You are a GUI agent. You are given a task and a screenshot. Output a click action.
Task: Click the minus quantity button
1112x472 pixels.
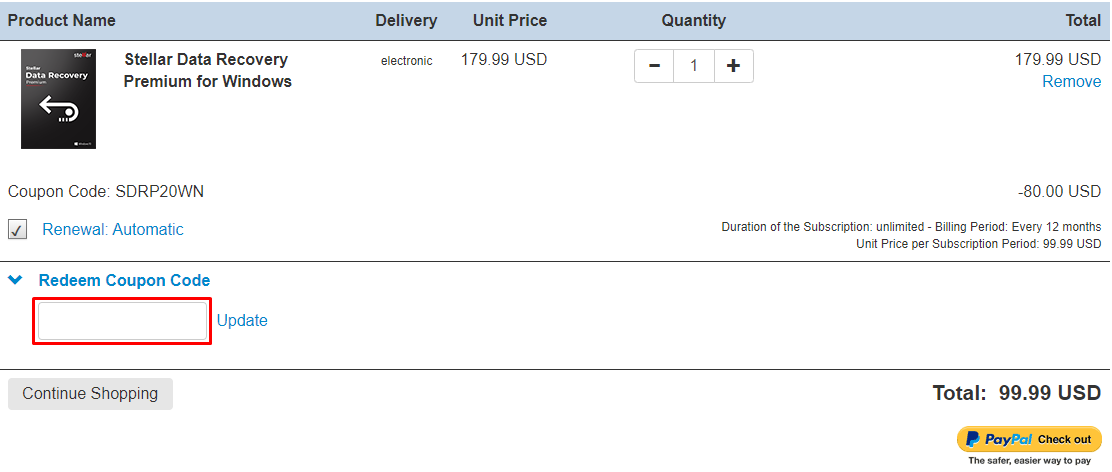point(654,66)
